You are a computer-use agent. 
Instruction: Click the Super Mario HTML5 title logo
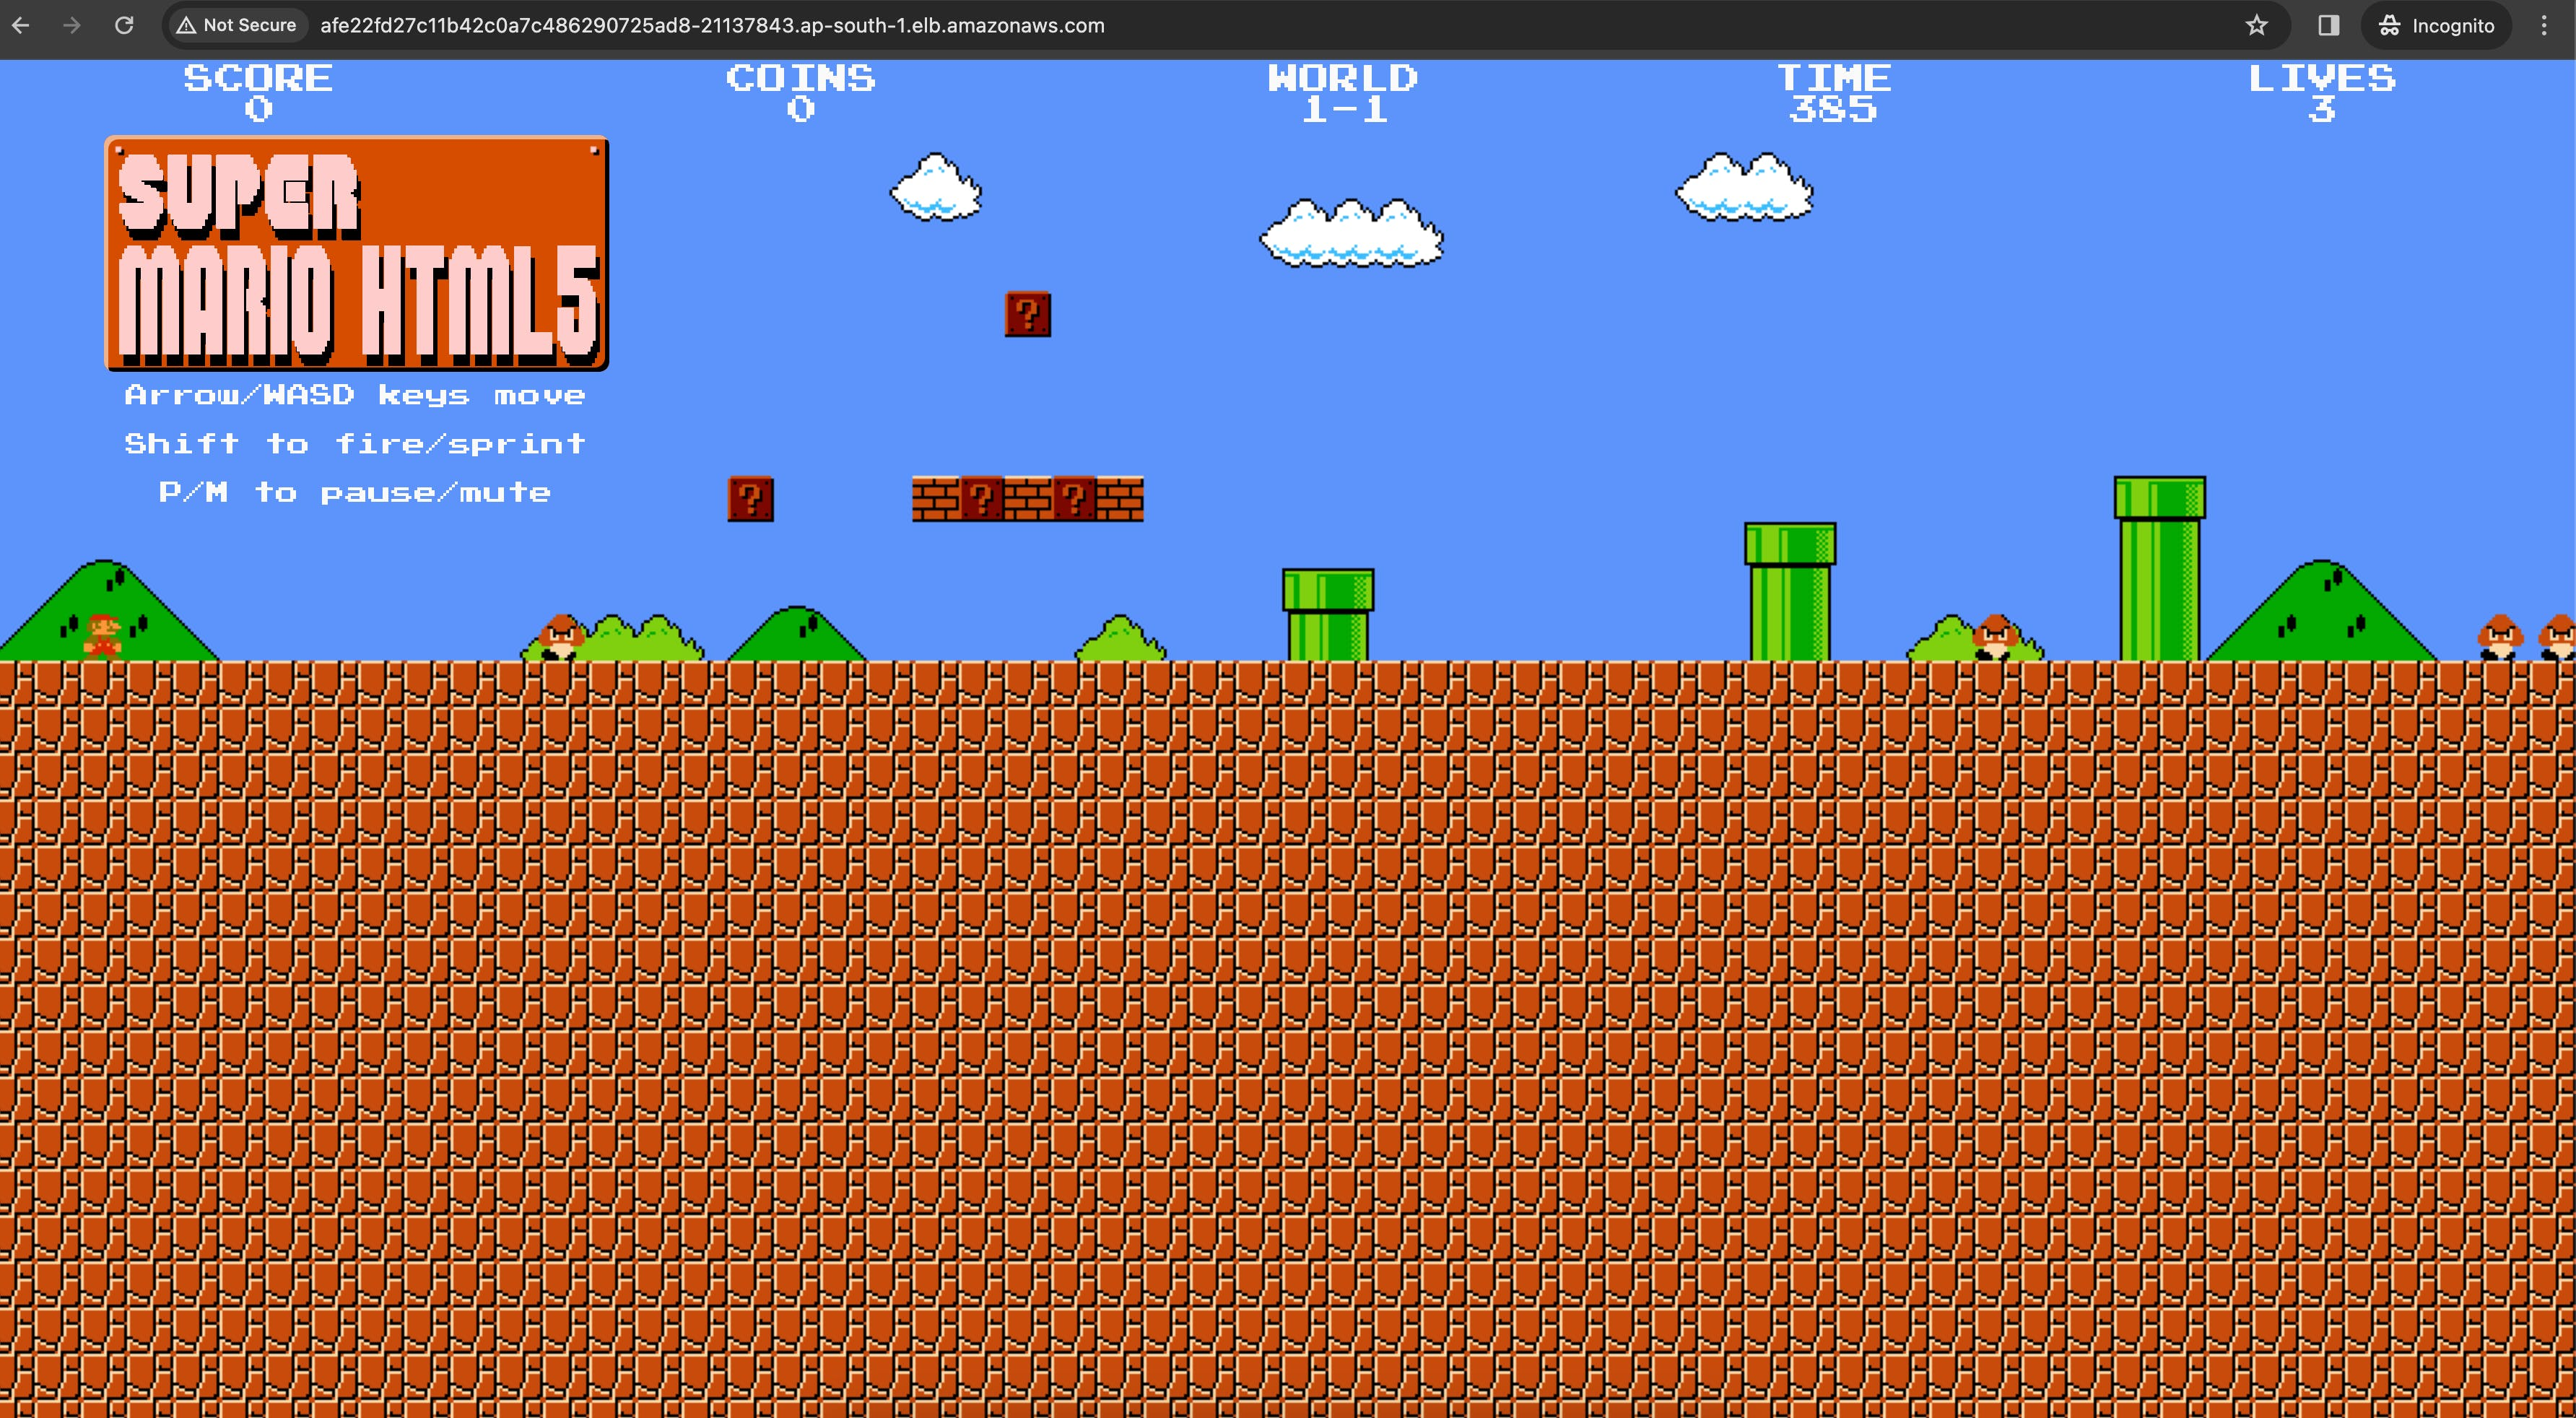pos(357,253)
